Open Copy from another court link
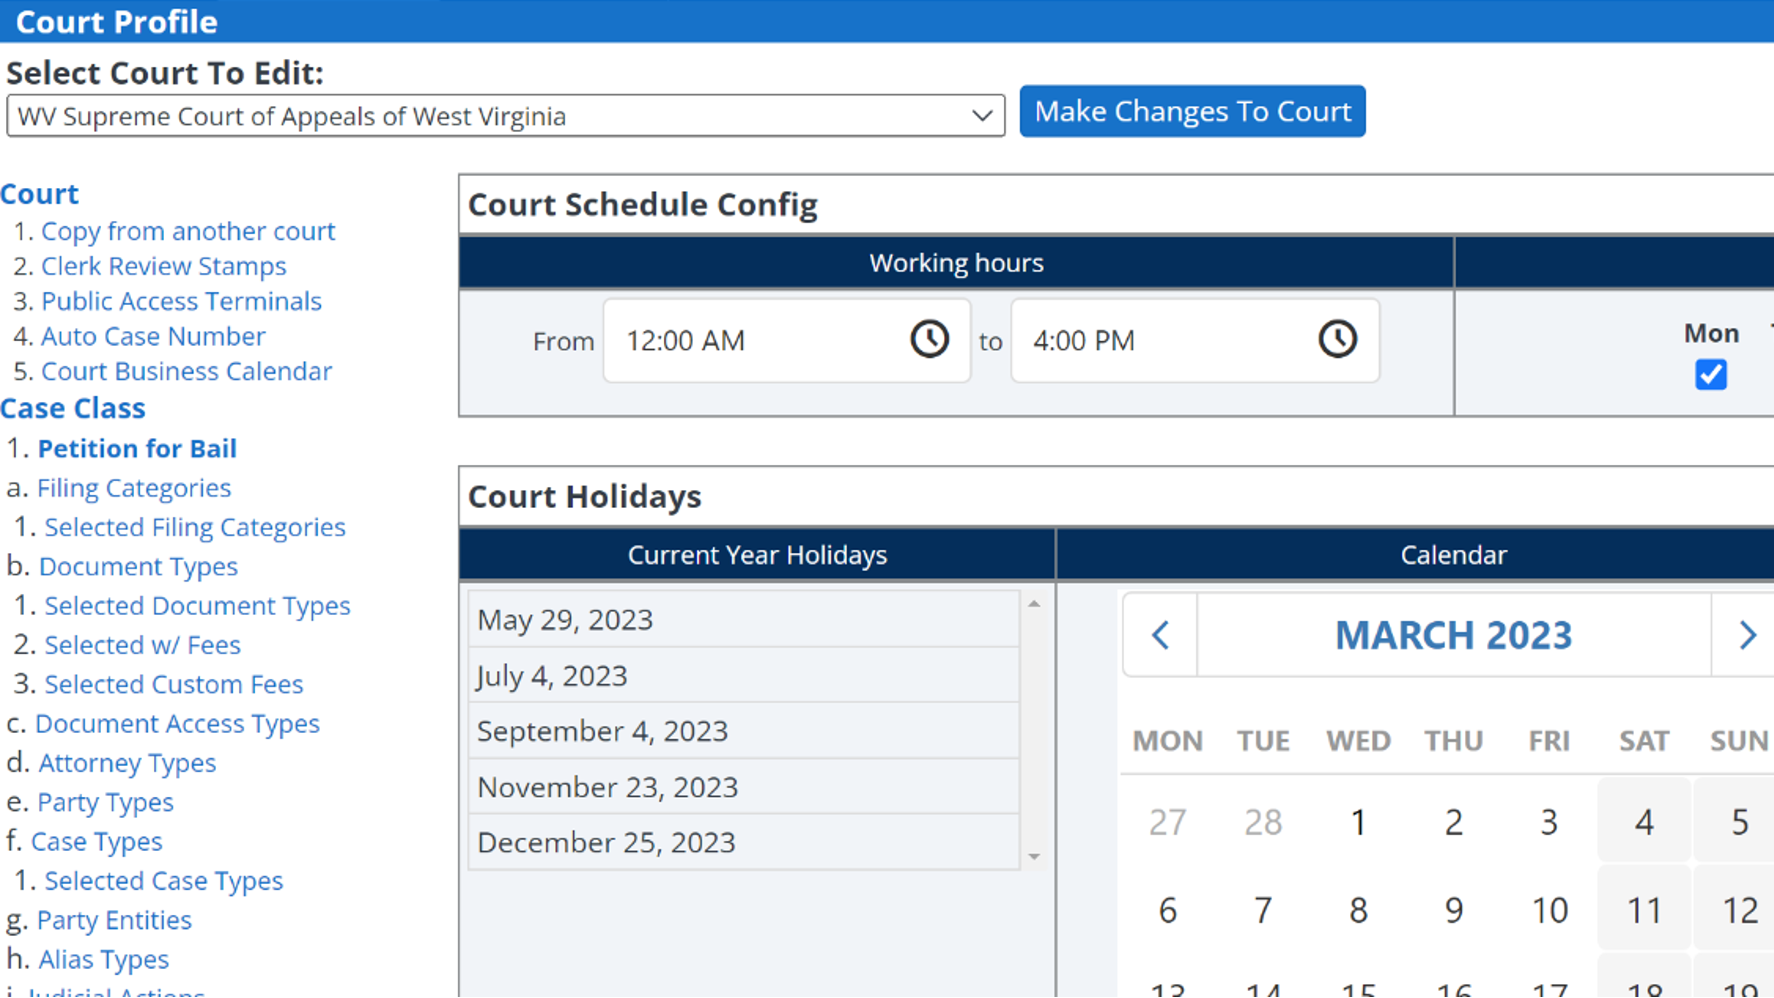1774x998 pixels. [188, 231]
